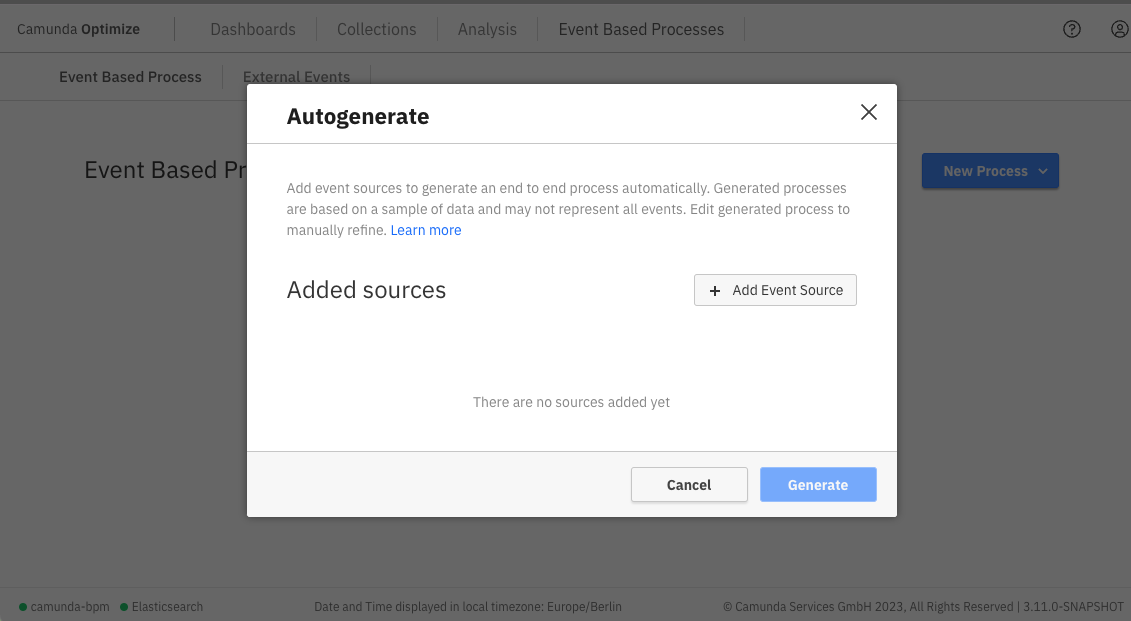
Task: Click the Generate button
Action: [x=817, y=485]
